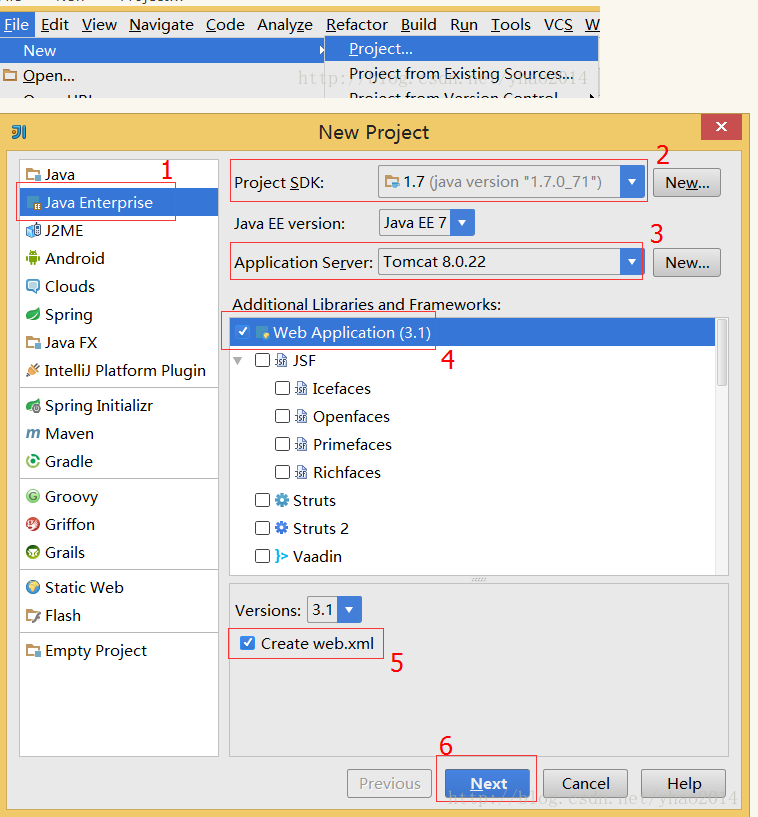Viewport: 758px width, 817px height.
Task: Choose Project from Existing Sources...
Action: pyautogui.click(x=462, y=73)
